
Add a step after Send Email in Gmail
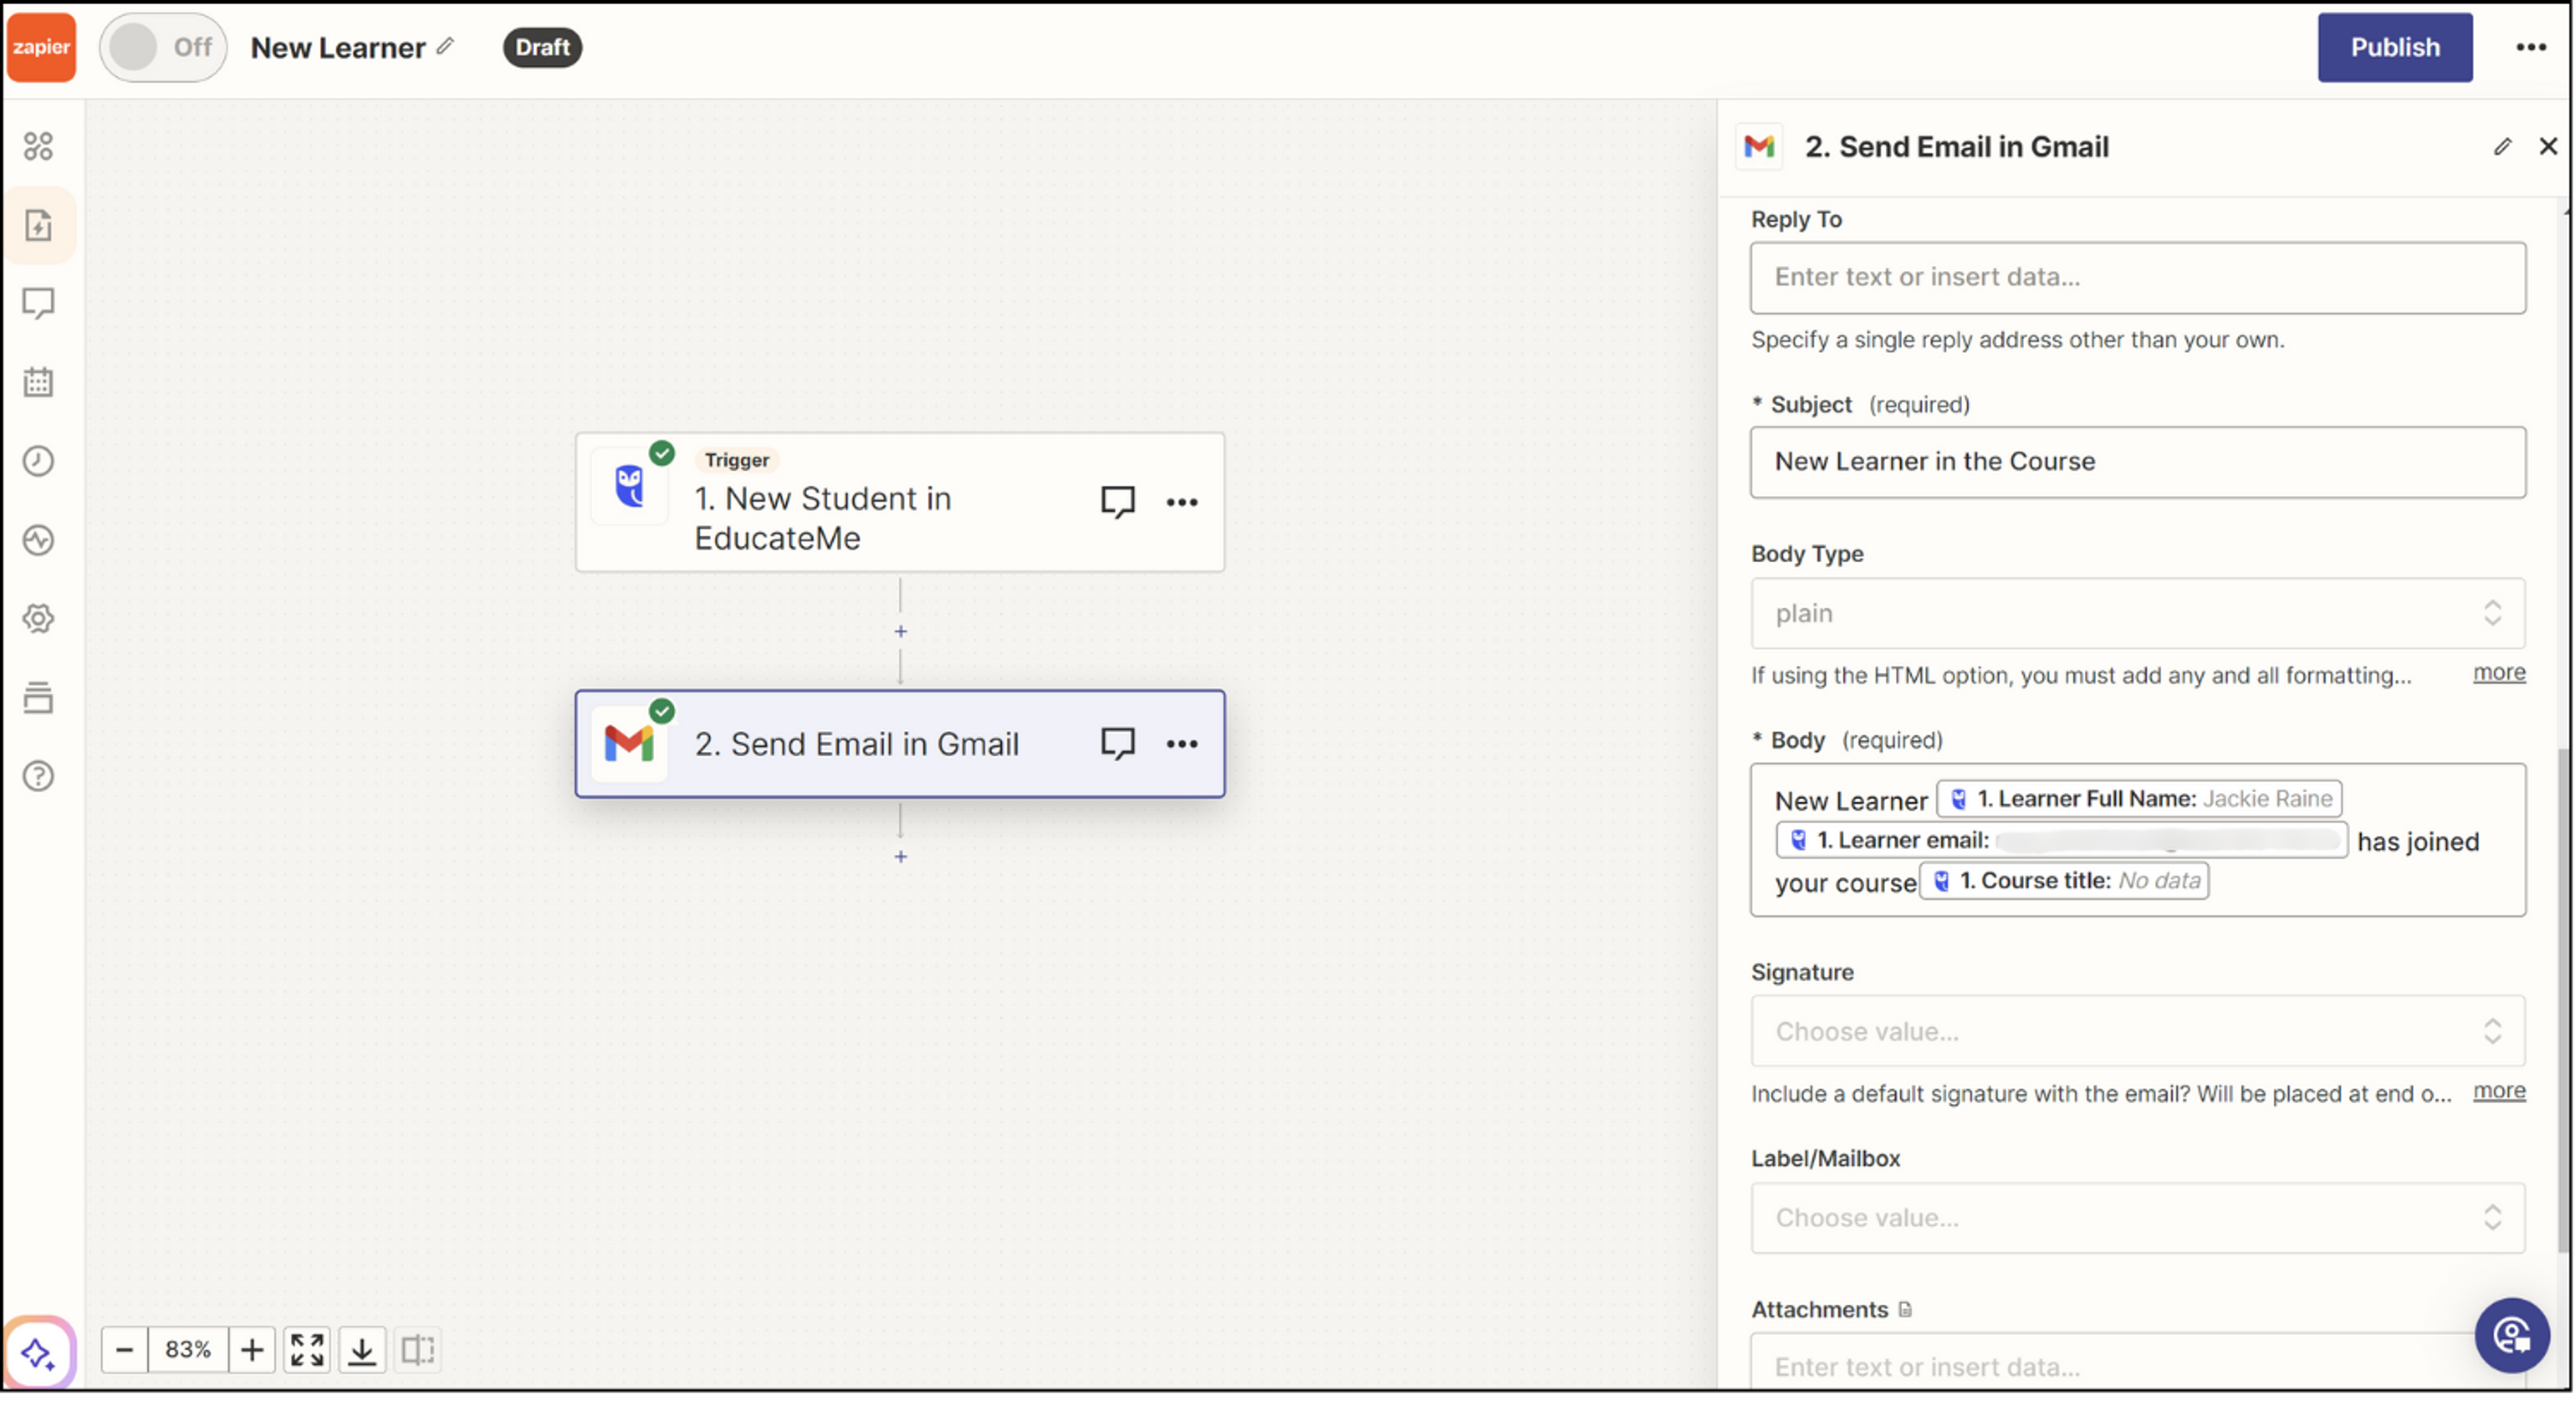tap(900, 856)
